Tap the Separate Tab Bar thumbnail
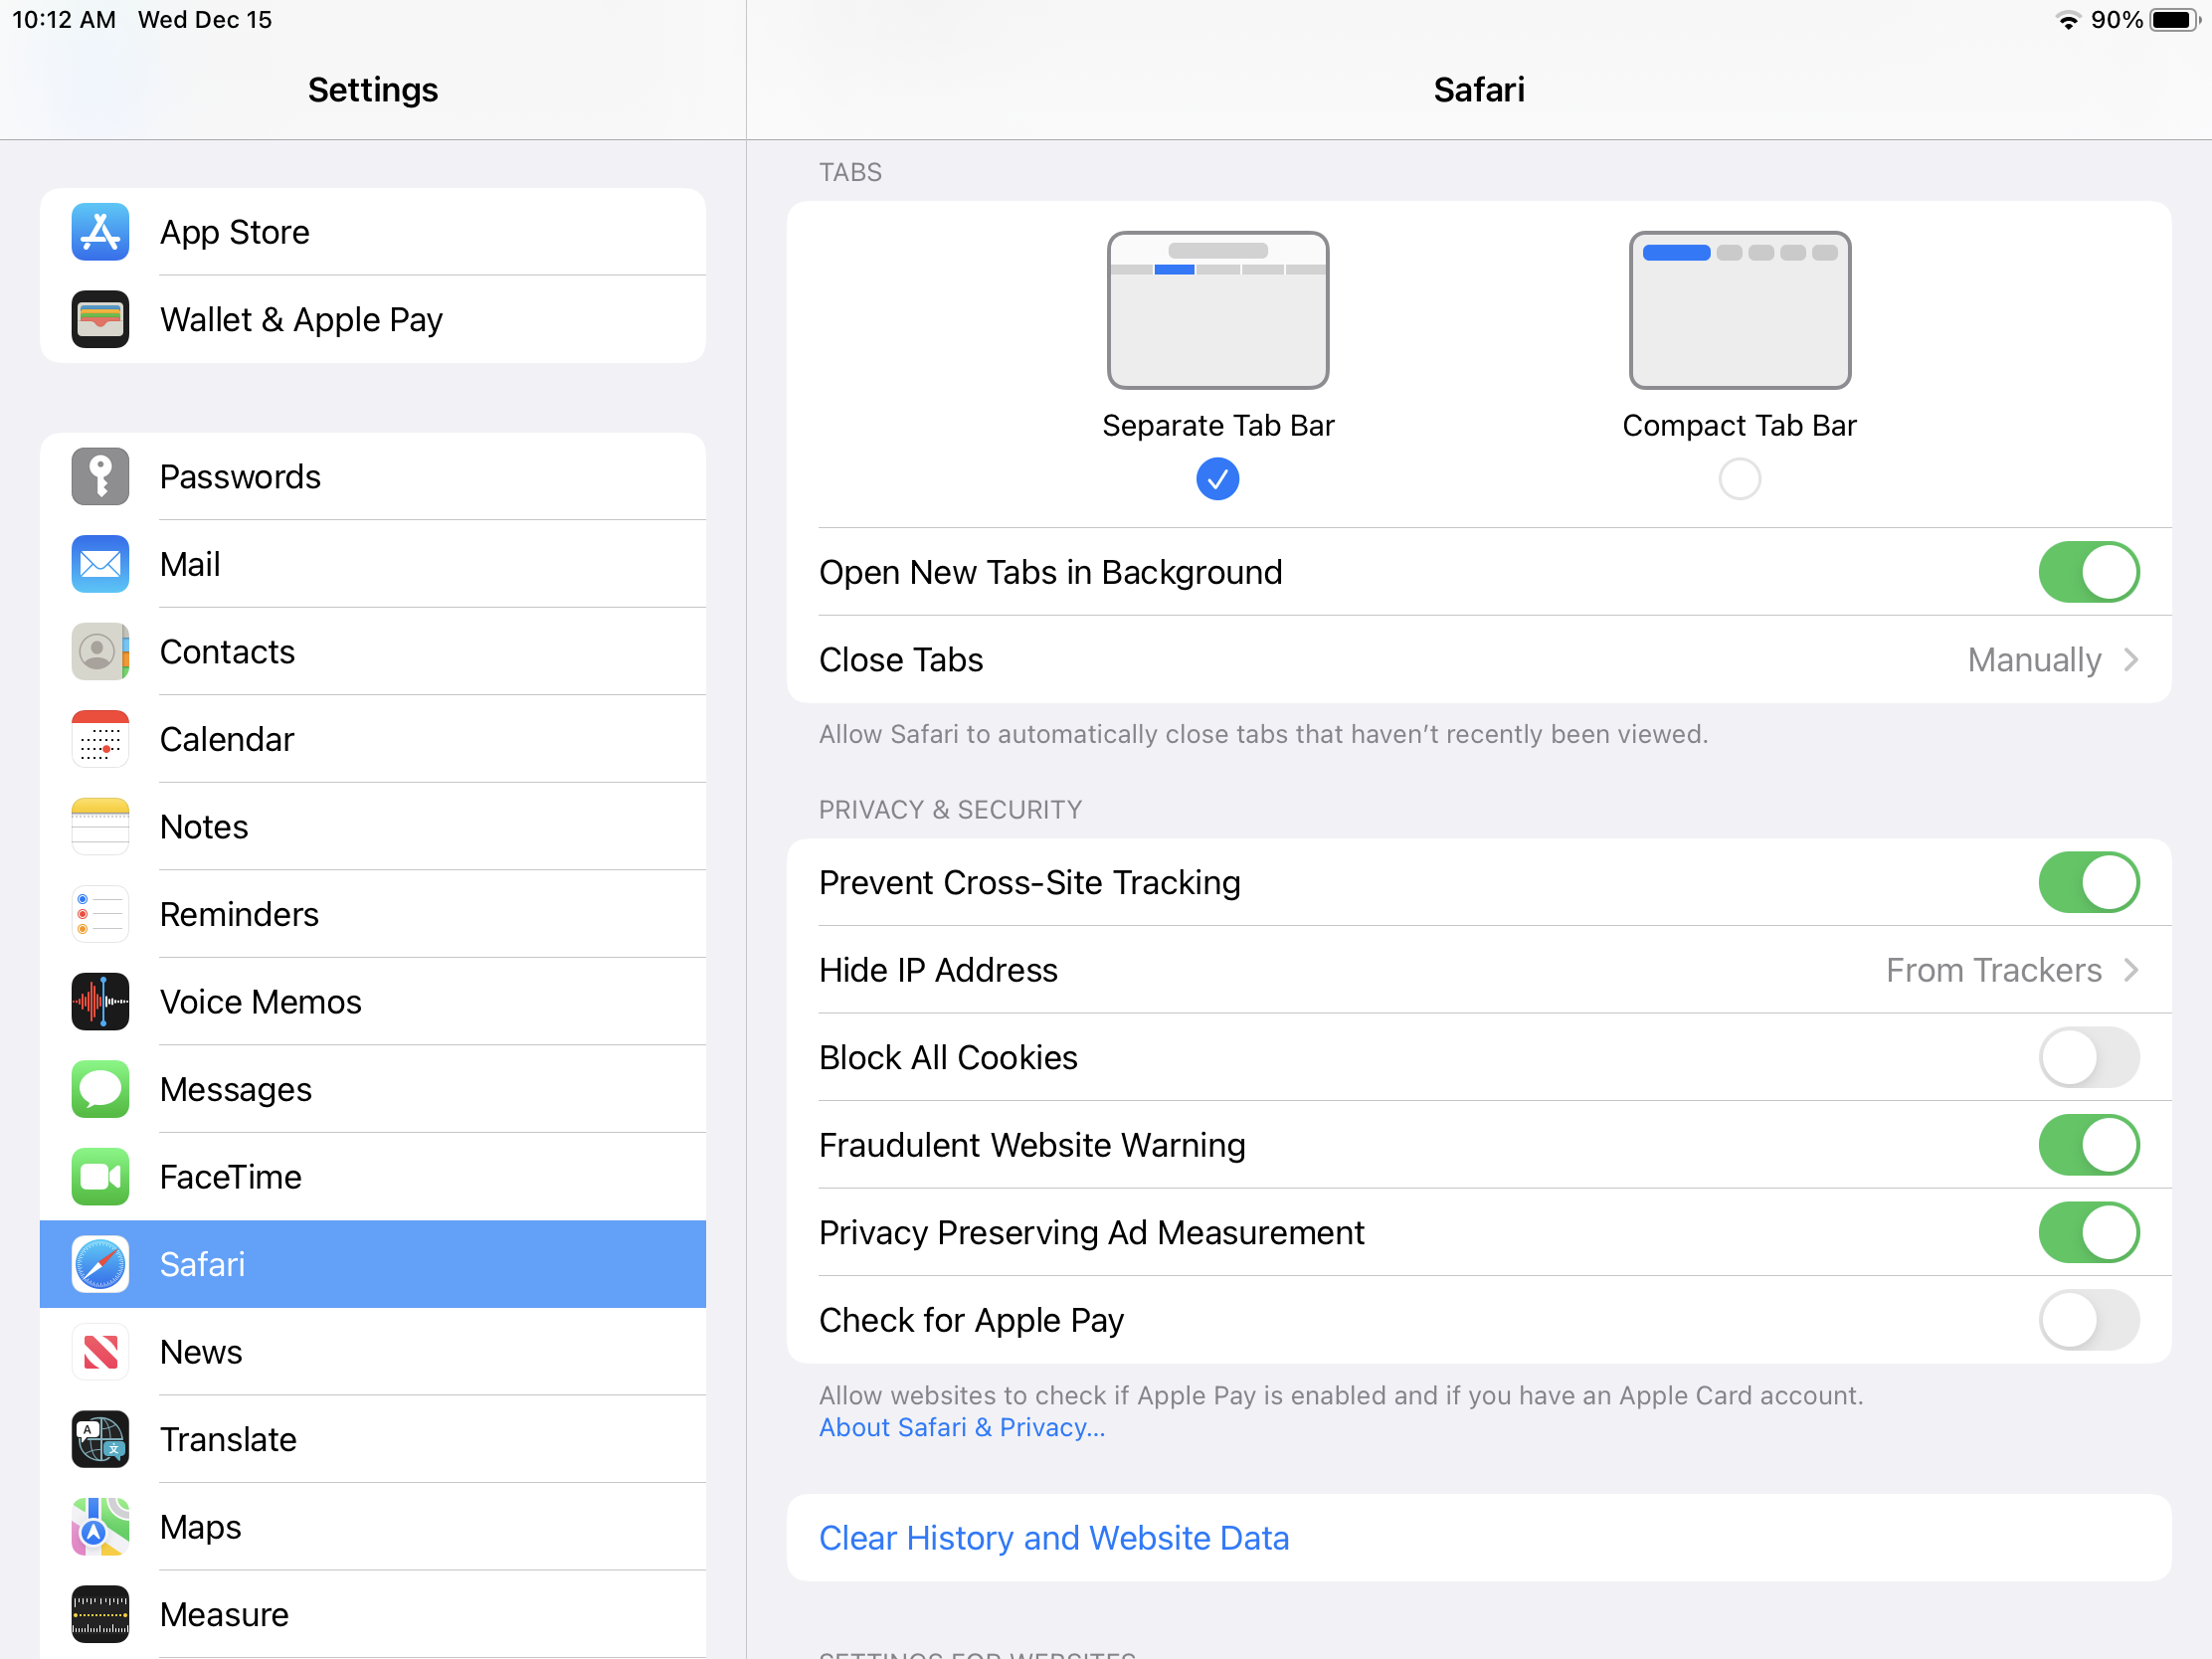This screenshot has height=1659, width=2212. tap(1217, 311)
